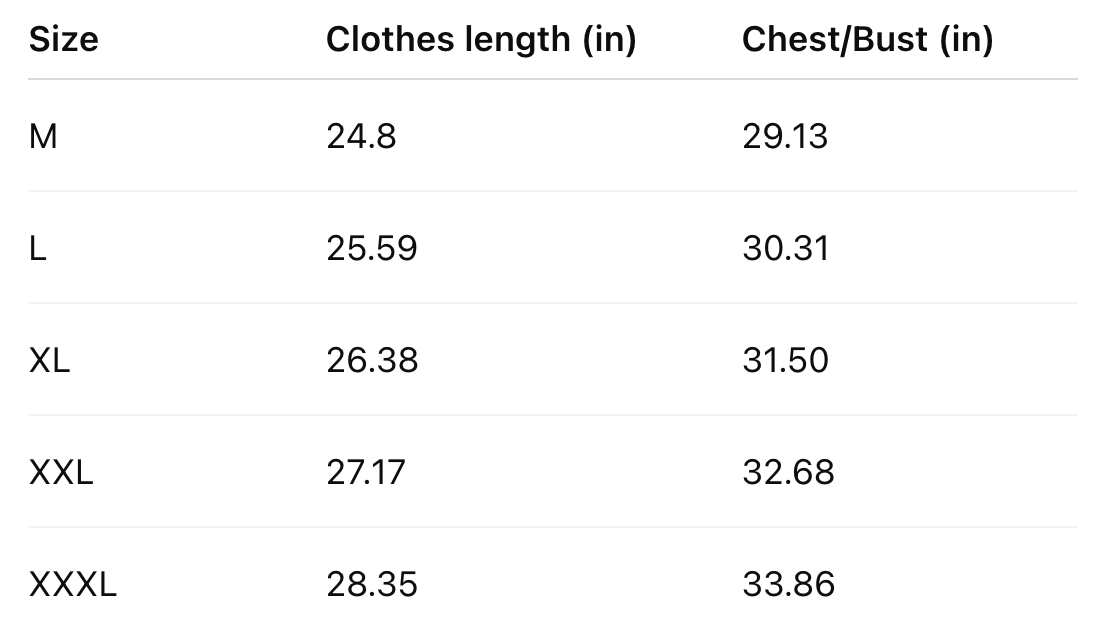Screen dimensions: 1104x637
Task: Click the "(in)" unit after Clothes length
Action: pyautogui.click(x=608, y=39)
